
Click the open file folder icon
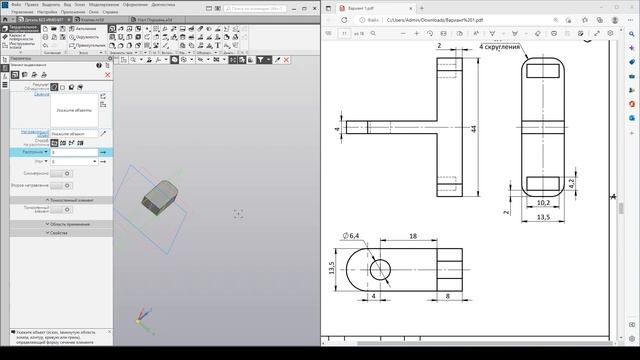[x=54, y=29]
